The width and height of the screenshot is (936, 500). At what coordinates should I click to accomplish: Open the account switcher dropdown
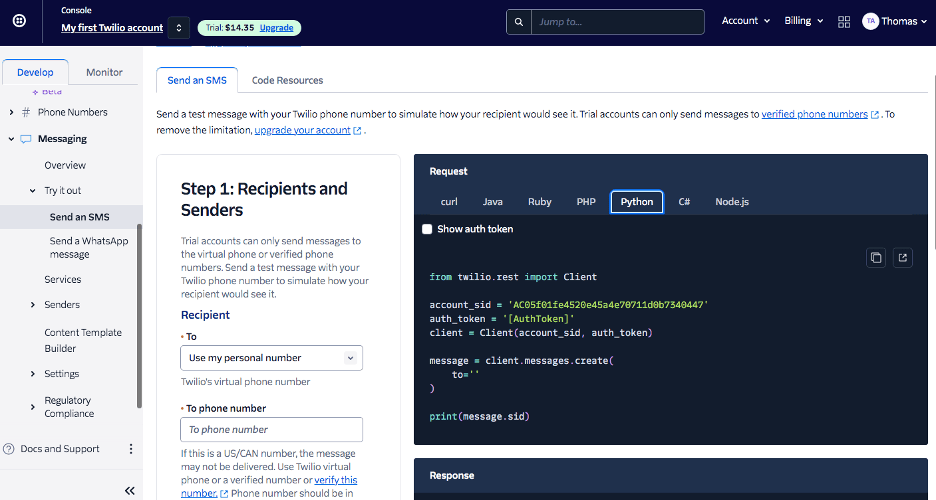[178, 28]
